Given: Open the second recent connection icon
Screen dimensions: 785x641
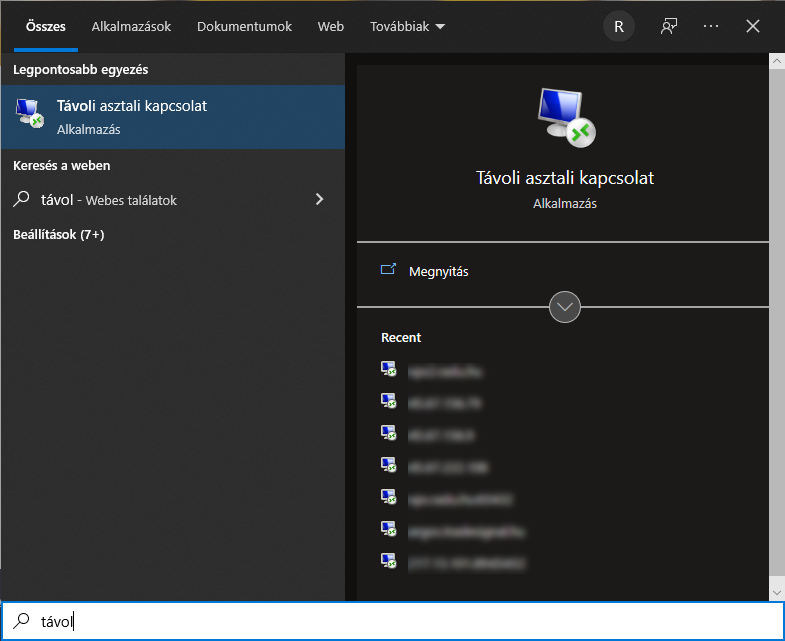Looking at the screenshot, I should tap(388, 401).
